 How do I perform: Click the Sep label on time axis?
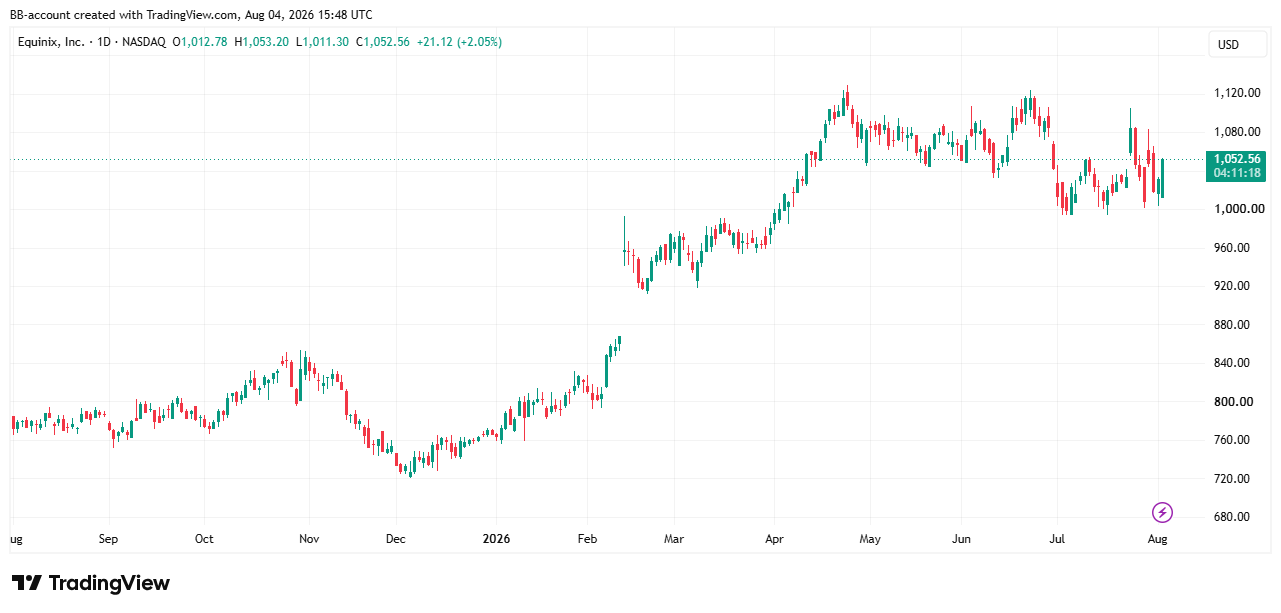[x=109, y=539]
